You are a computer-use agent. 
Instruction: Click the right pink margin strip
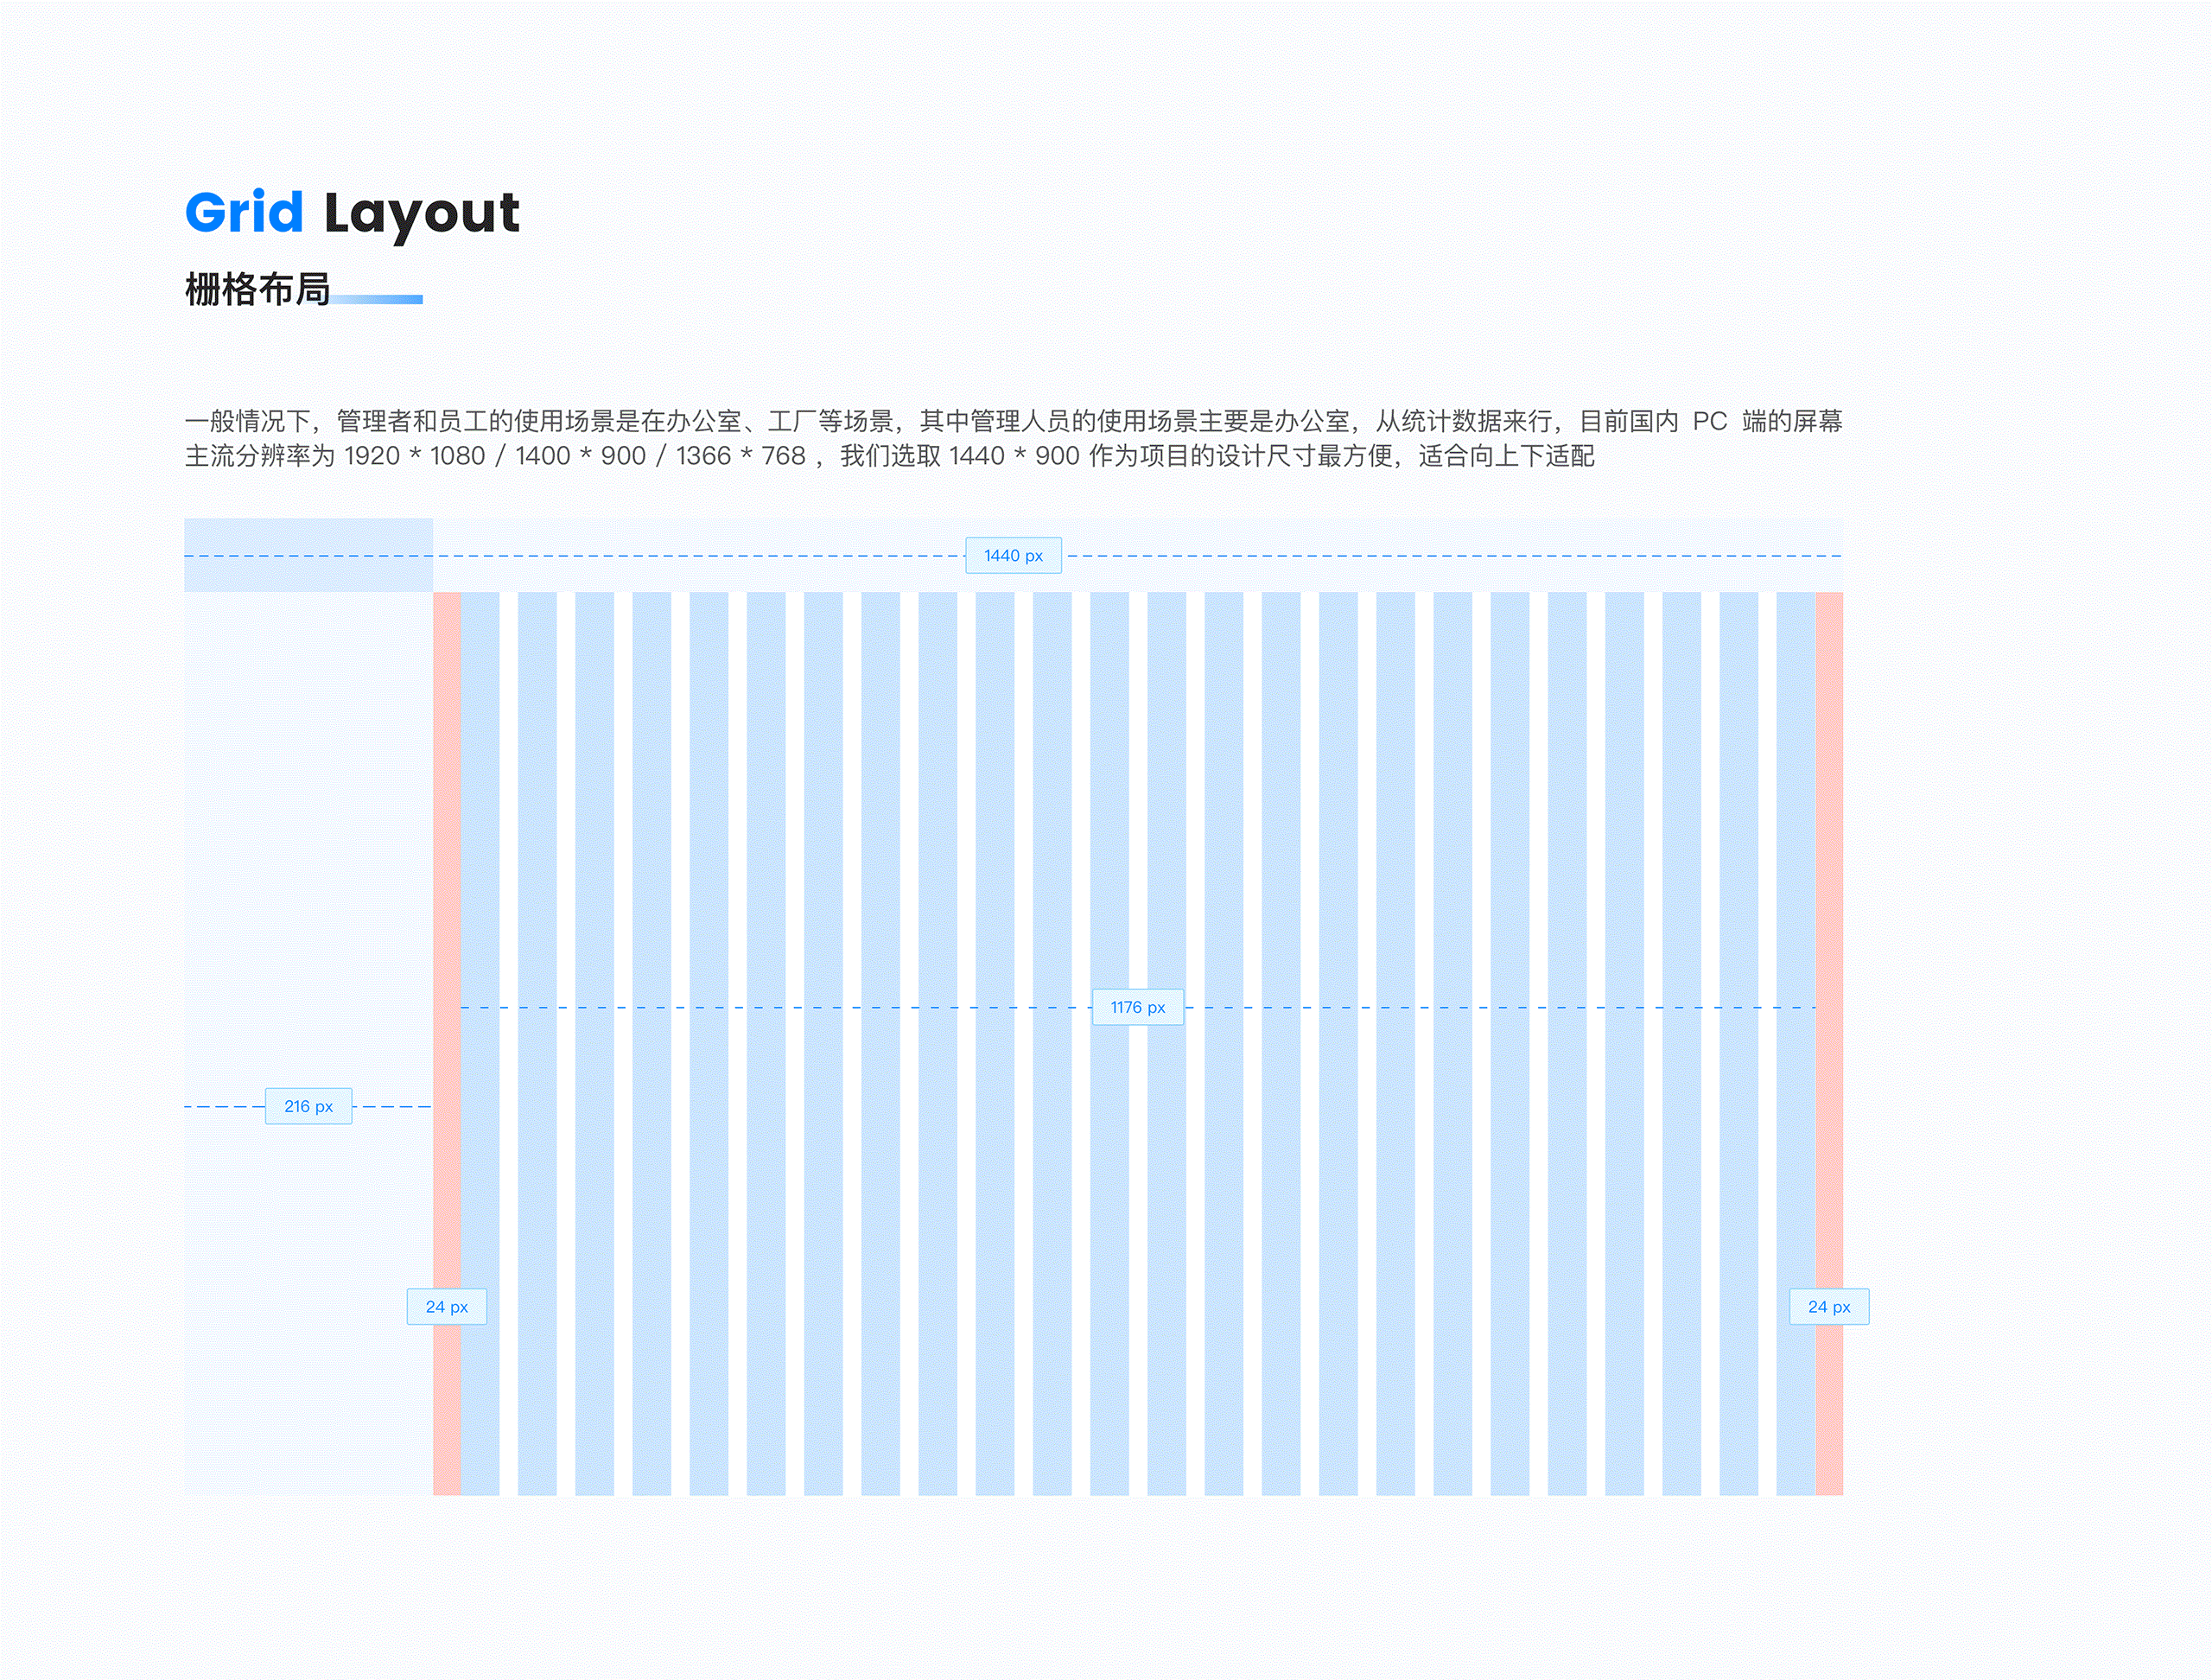[x=1829, y=1044]
